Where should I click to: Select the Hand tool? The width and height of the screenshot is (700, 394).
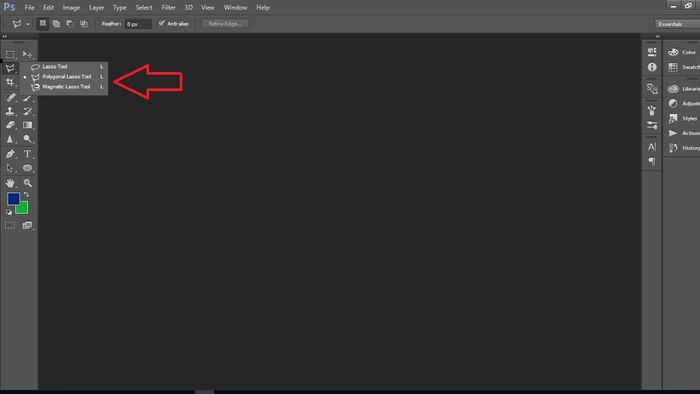[x=10, y=183]
